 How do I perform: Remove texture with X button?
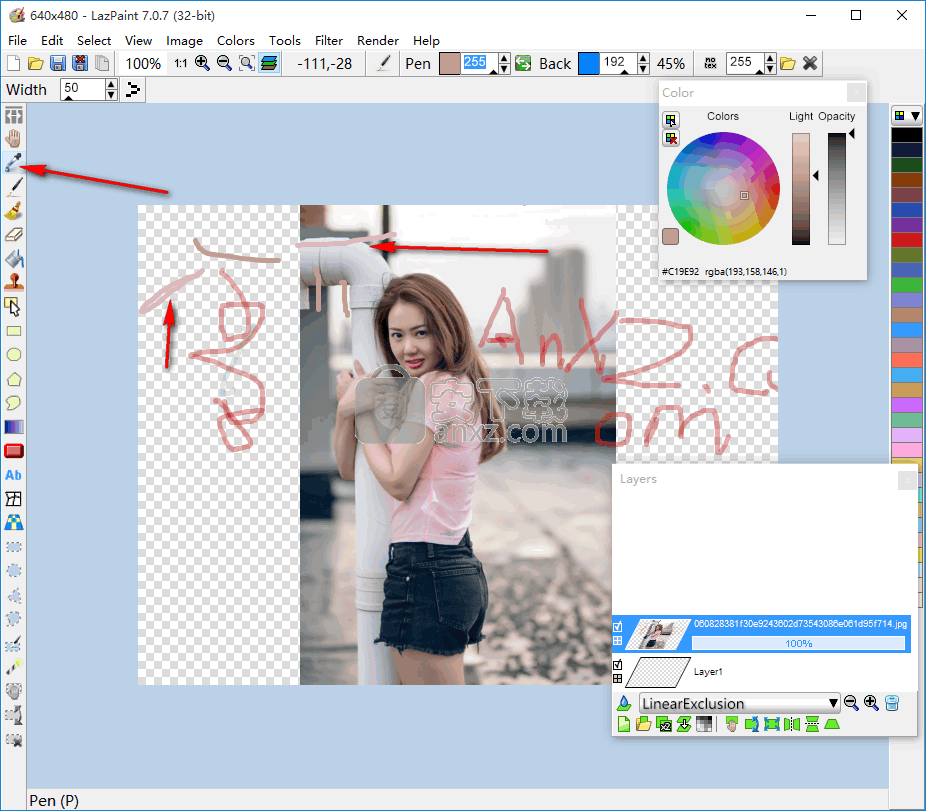pyautogui.click(x=810, y=63)
